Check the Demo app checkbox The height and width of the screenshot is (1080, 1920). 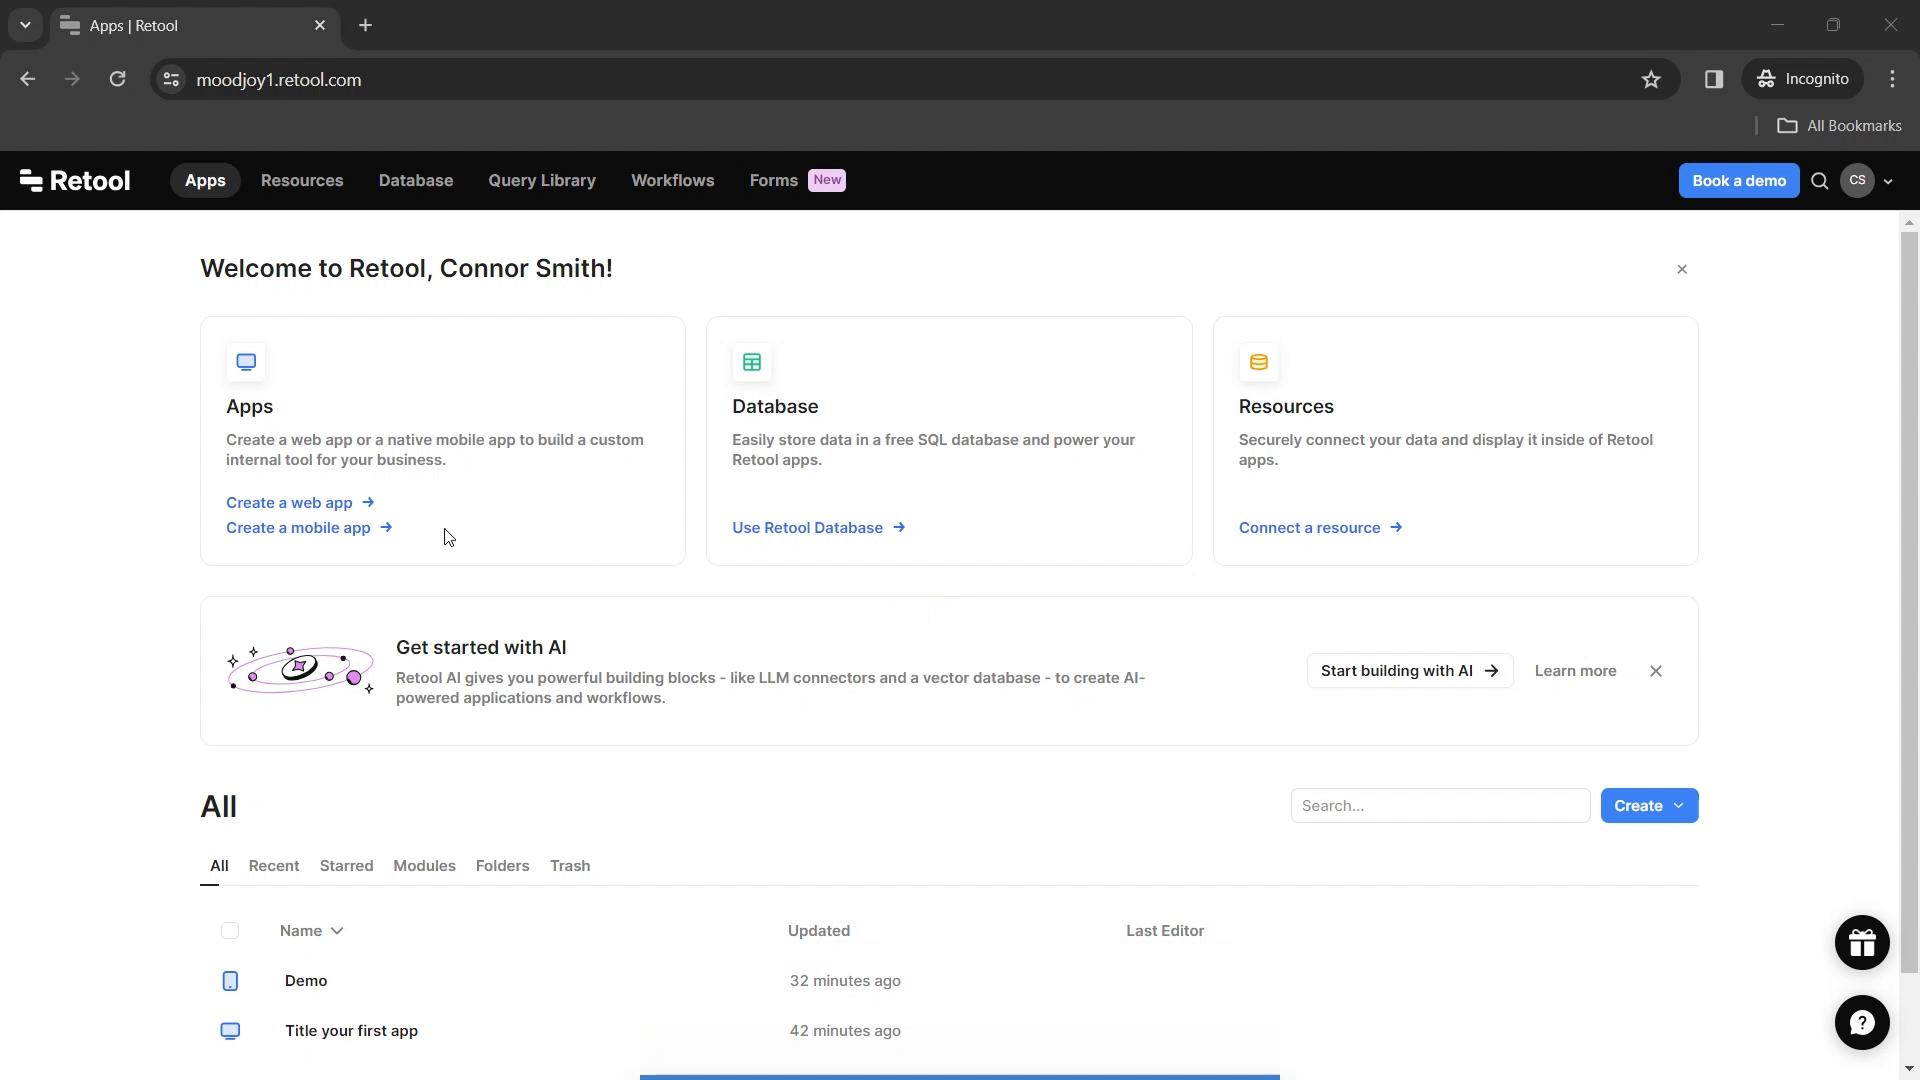pyautogui.click(x=229, y=980)
